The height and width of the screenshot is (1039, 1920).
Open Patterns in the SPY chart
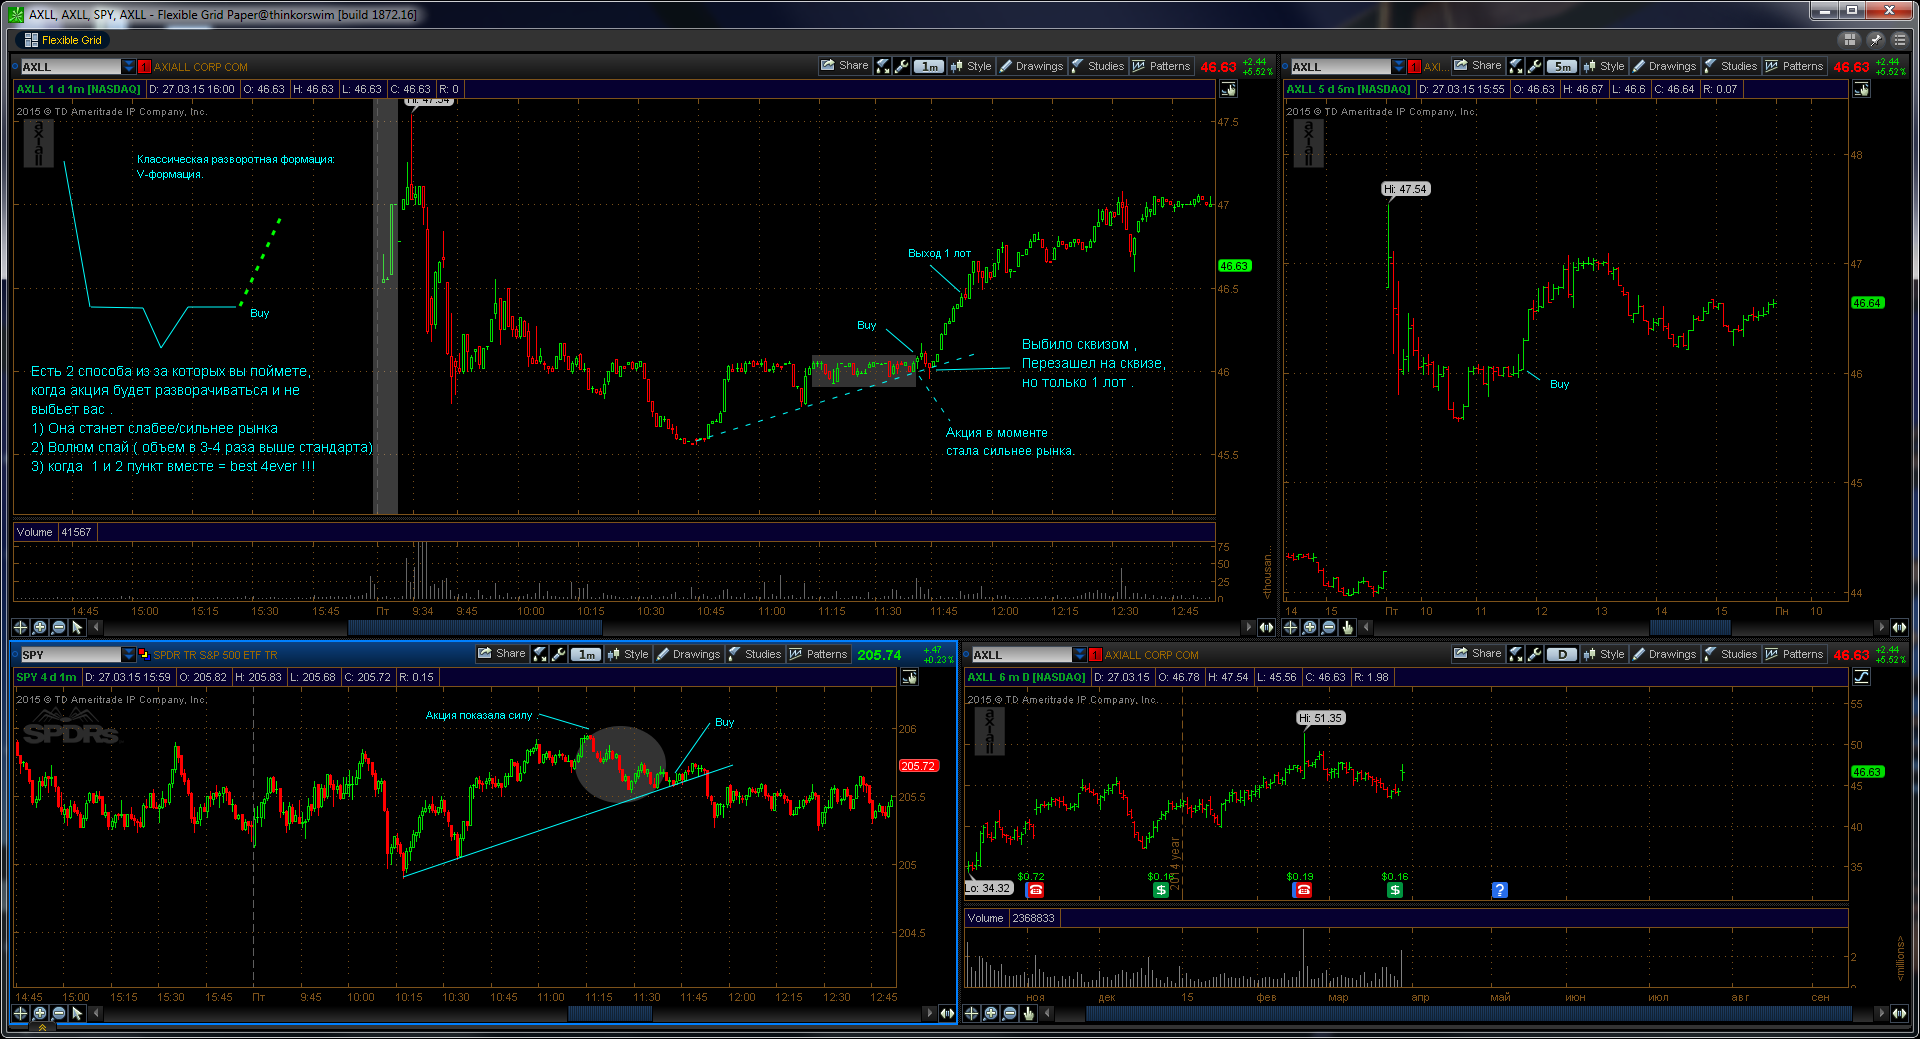(818, 654)
